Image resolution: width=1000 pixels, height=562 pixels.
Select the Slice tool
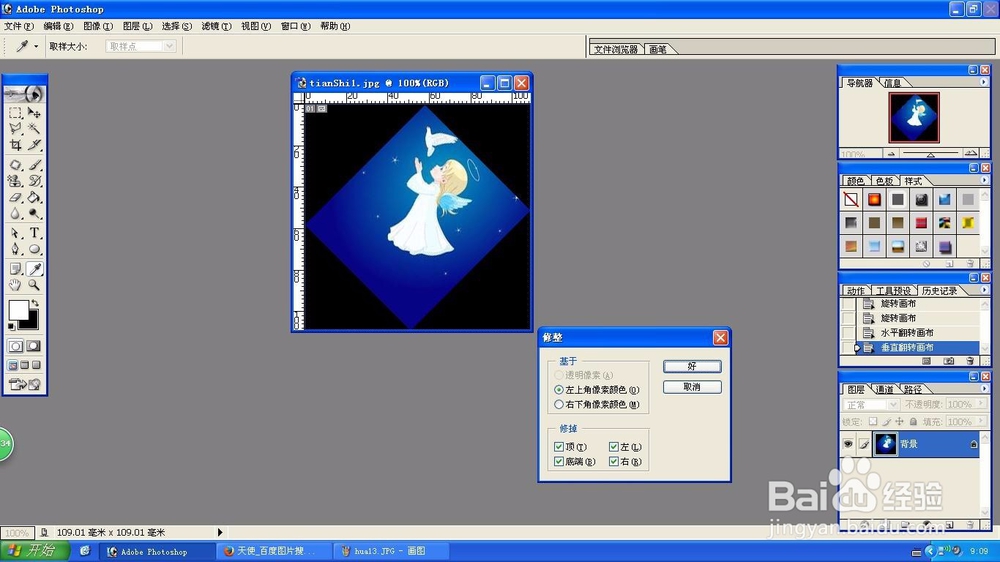[34, 145]
